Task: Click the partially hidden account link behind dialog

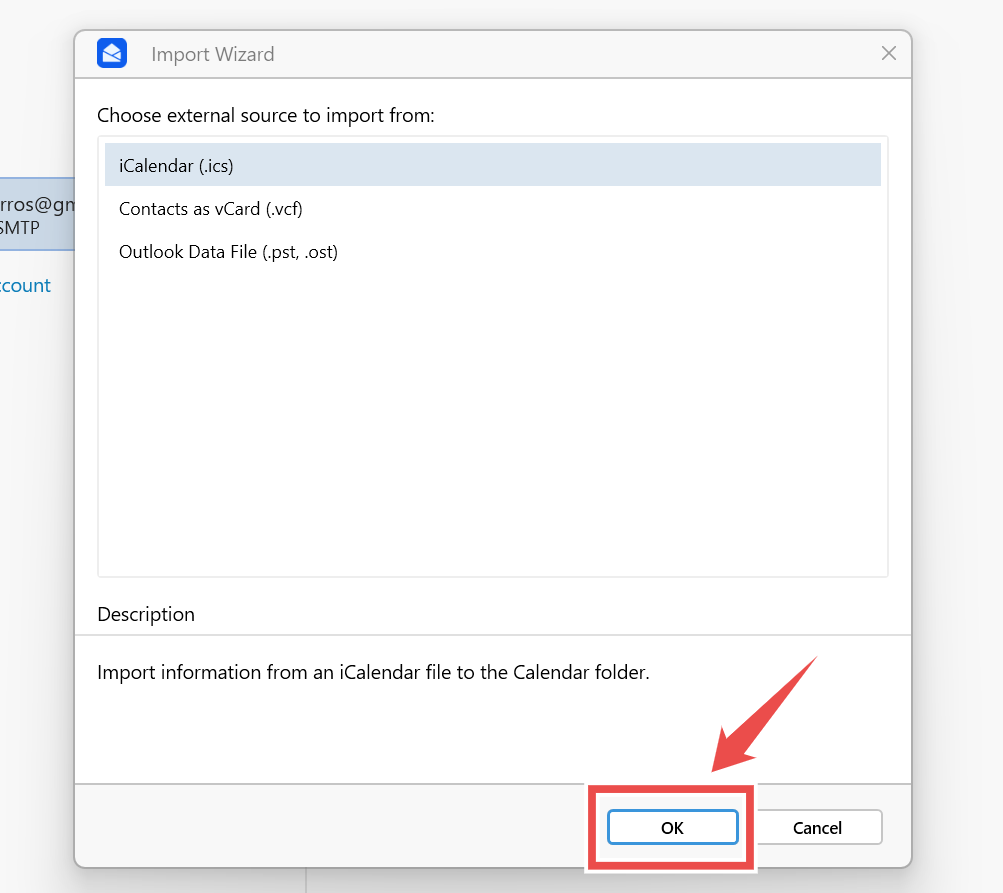Action: pos(26,286)
